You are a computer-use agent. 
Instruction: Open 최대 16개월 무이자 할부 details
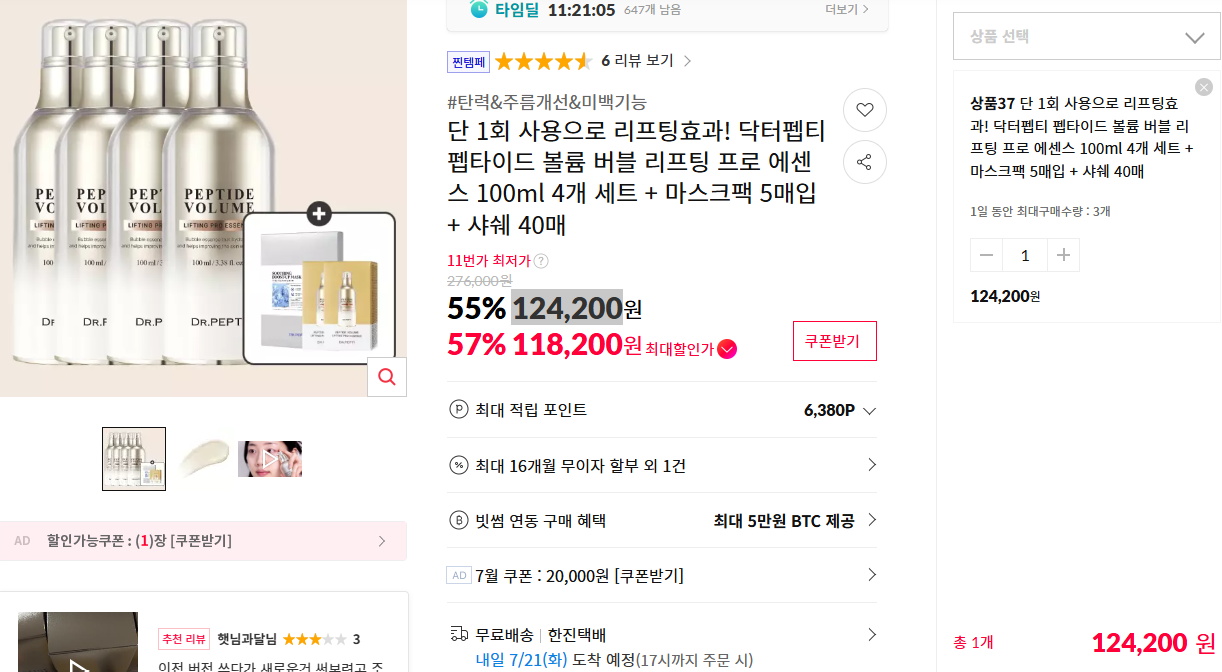click(x=662, y=465)
